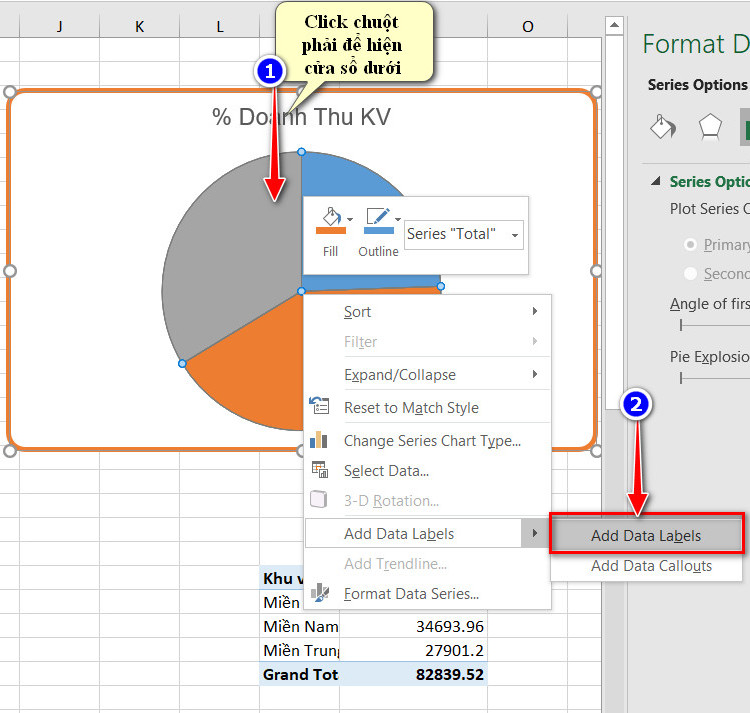Viewport: 750px width, 713px height.
Task: Click Series Options heading in Format pane
Action: (x=698, y=85)
